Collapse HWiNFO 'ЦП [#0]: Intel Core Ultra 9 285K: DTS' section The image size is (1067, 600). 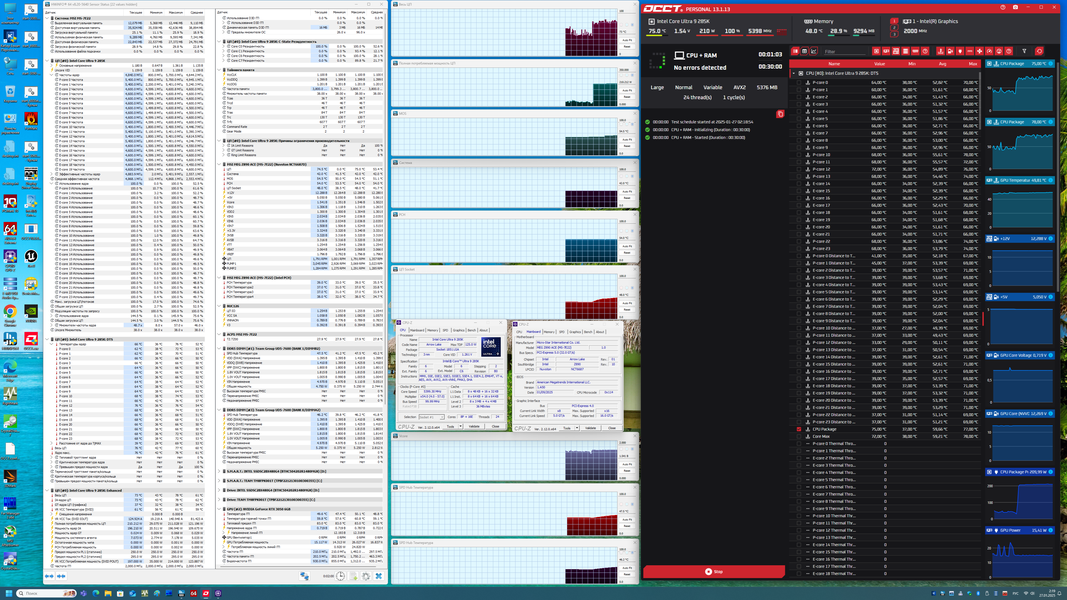pos(48,339)
